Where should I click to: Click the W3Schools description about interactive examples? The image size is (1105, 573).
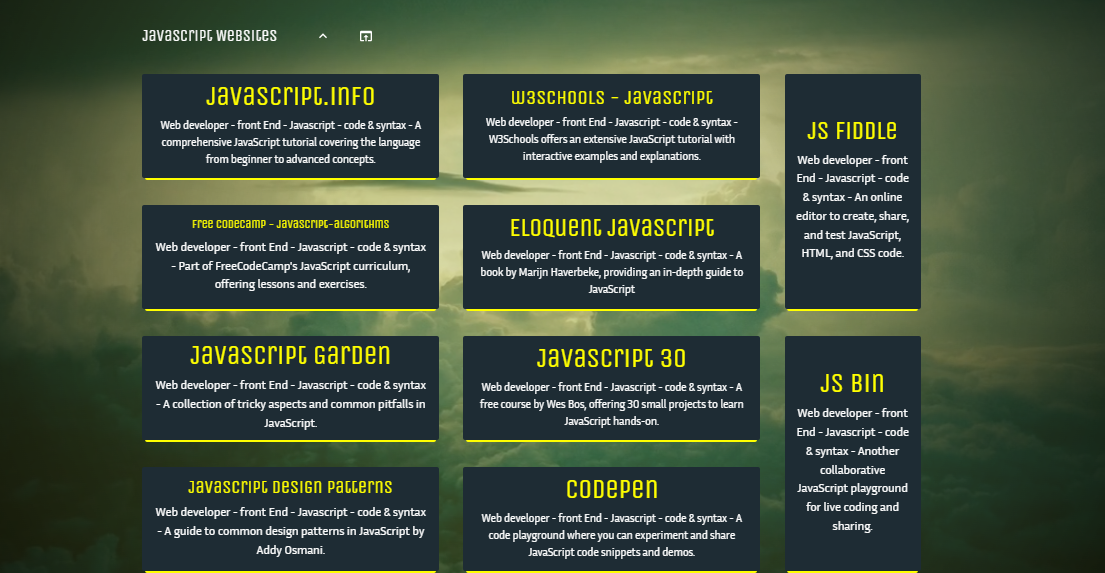(x=612, y=140)
